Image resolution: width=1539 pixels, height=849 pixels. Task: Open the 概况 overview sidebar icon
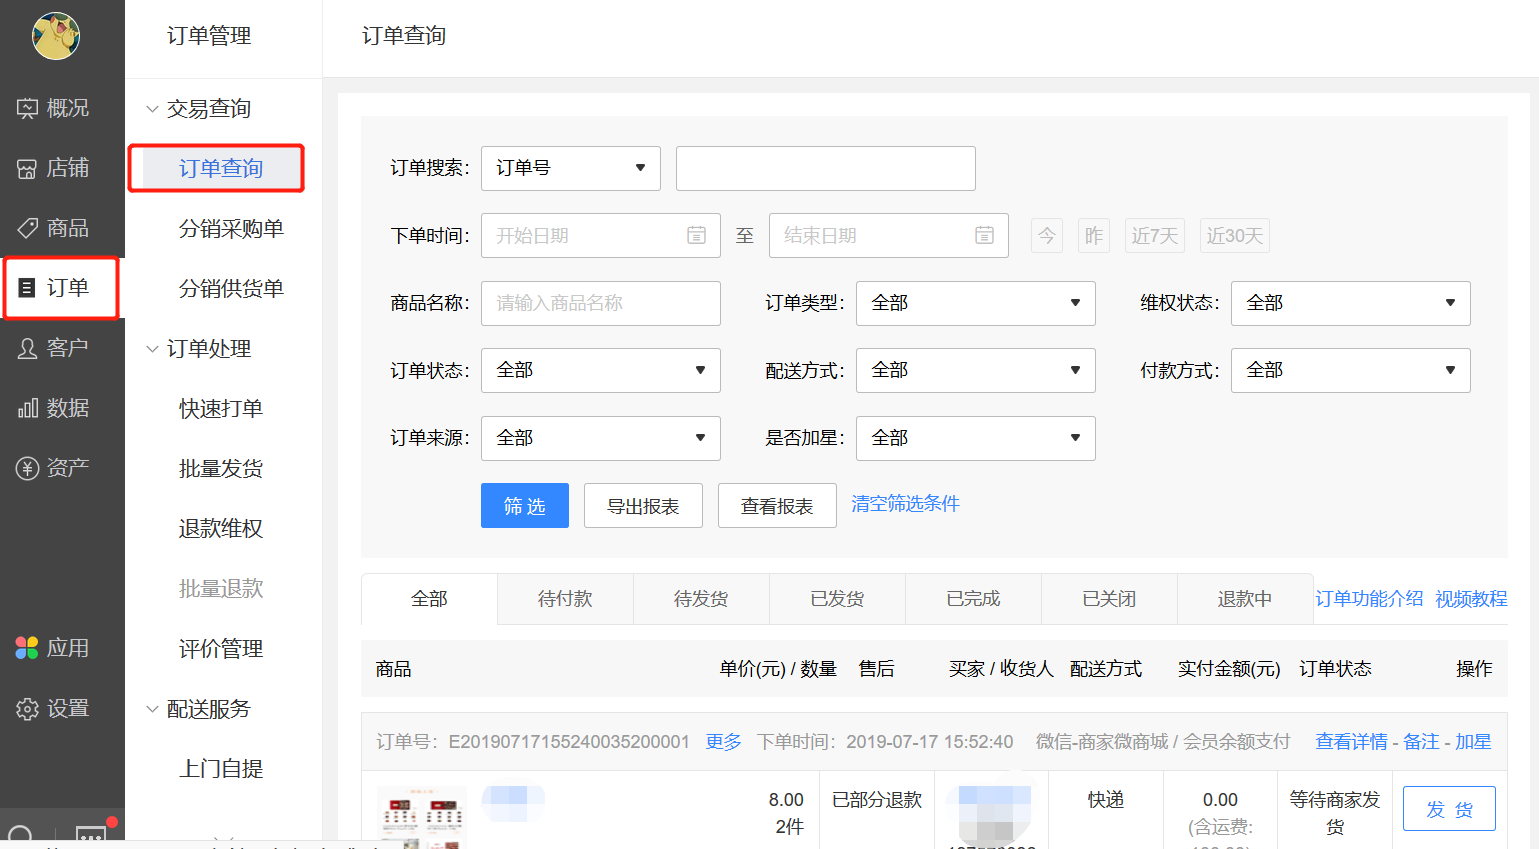(27, 108)
